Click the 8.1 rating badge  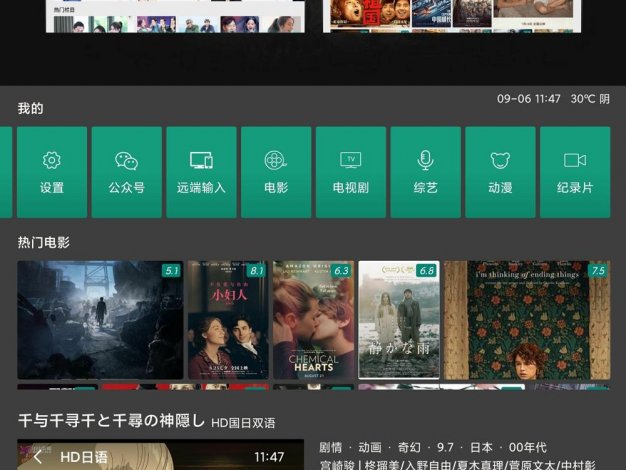(256, 271)
